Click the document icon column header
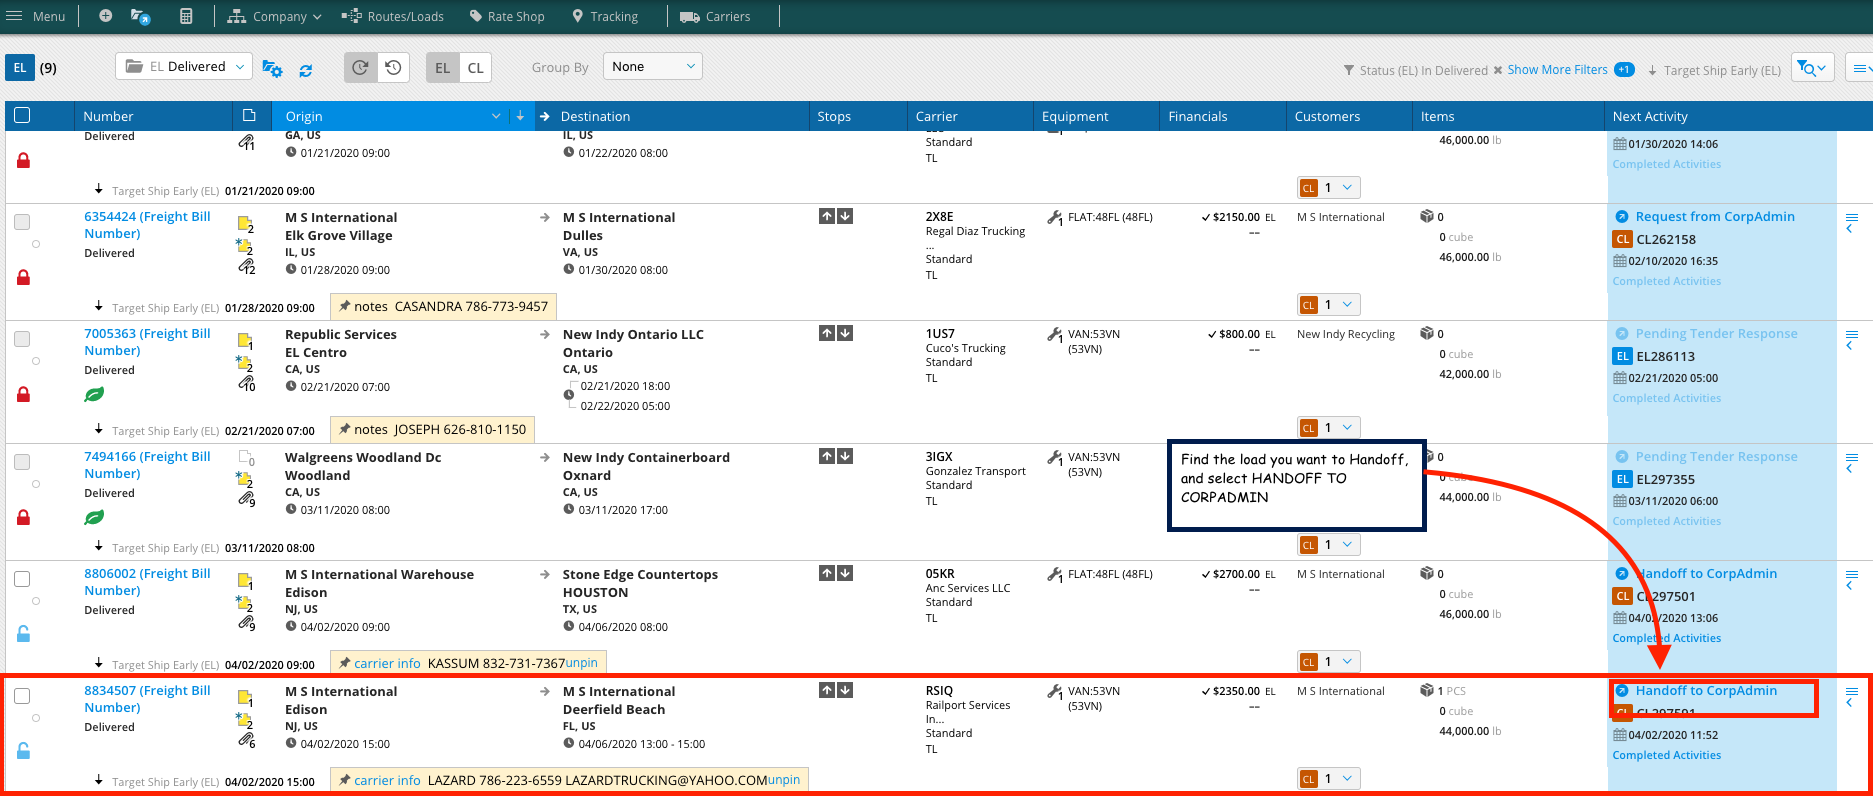Screen dimensions: 1873x796 point(249,116)
